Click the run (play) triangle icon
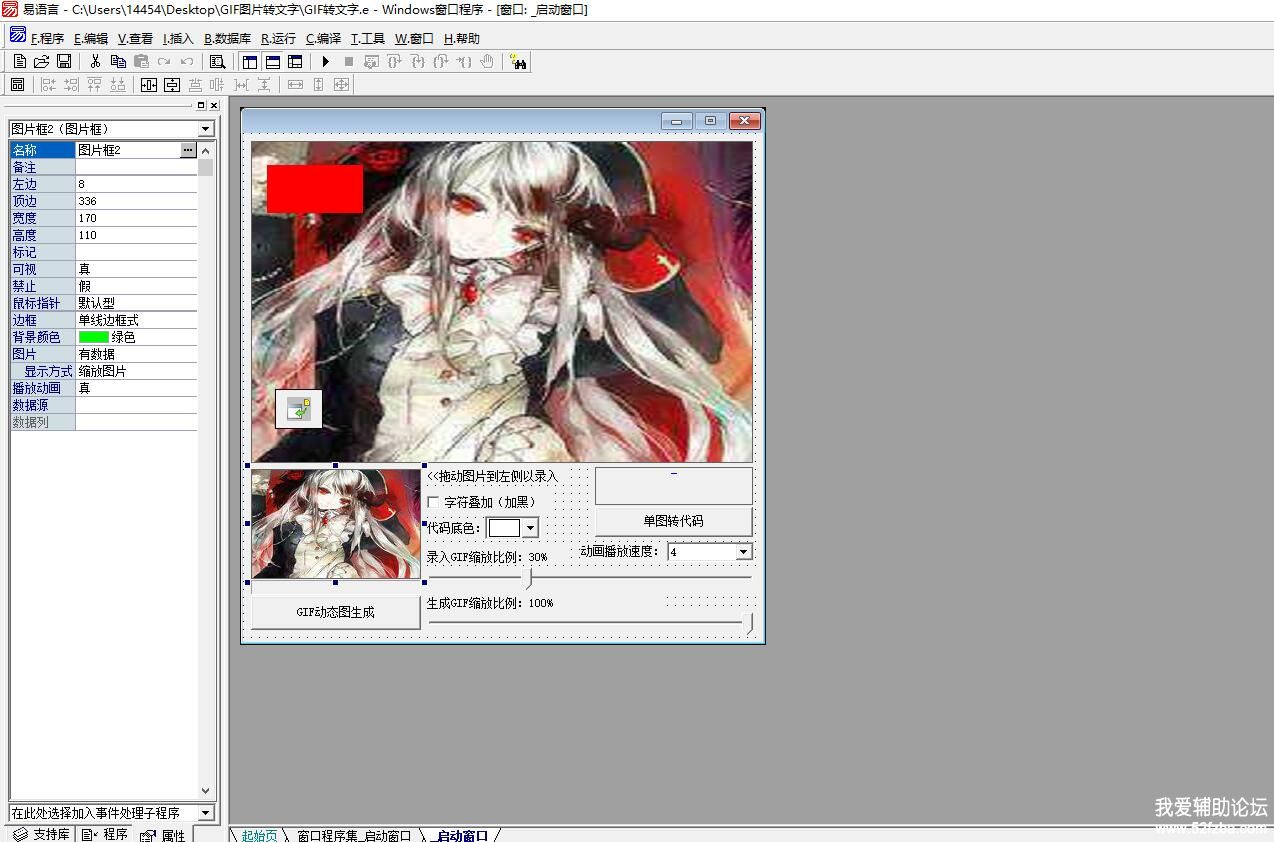 pyautogui.click(x=325, y=62)
